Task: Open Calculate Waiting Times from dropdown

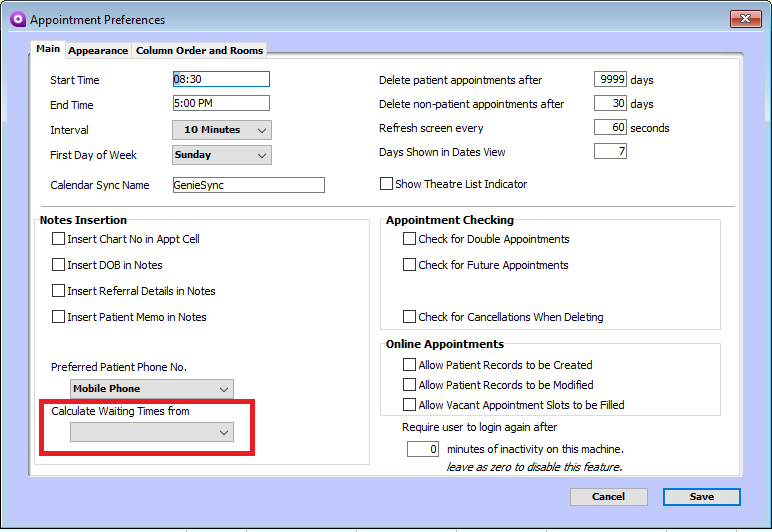Action: (x=152, y=432)
